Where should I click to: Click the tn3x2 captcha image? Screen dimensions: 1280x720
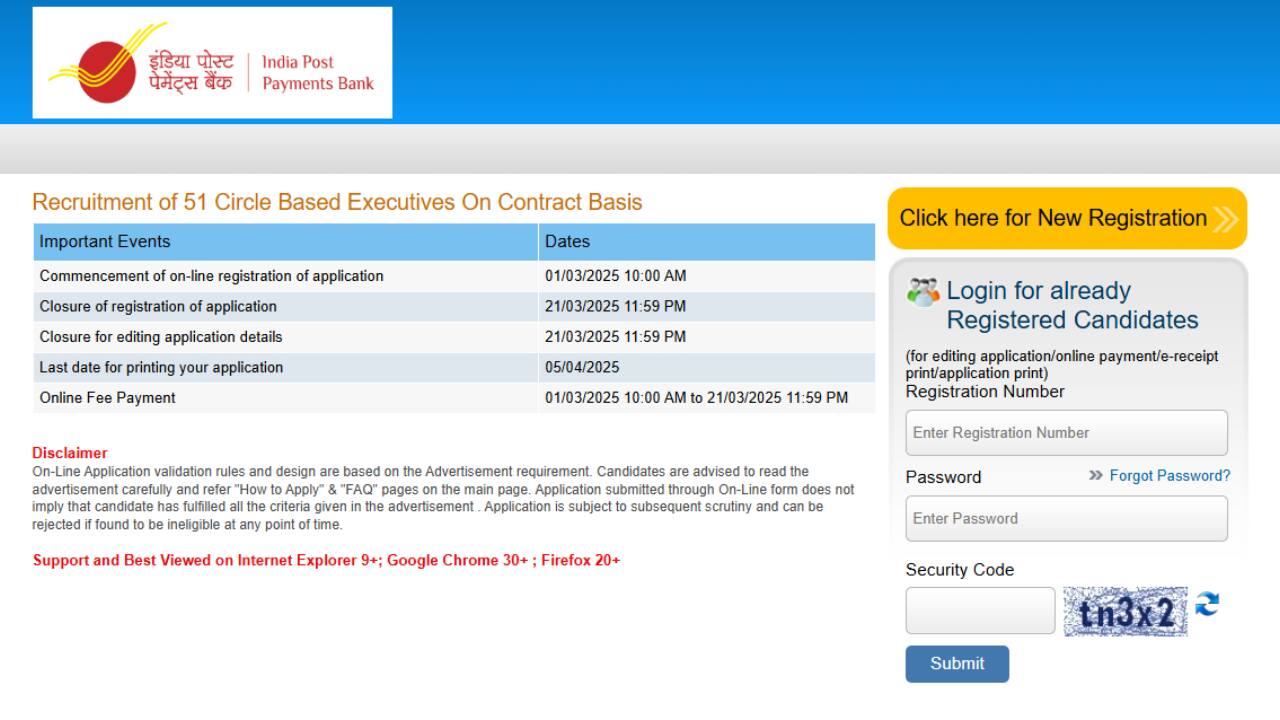tap(1126, 611)
